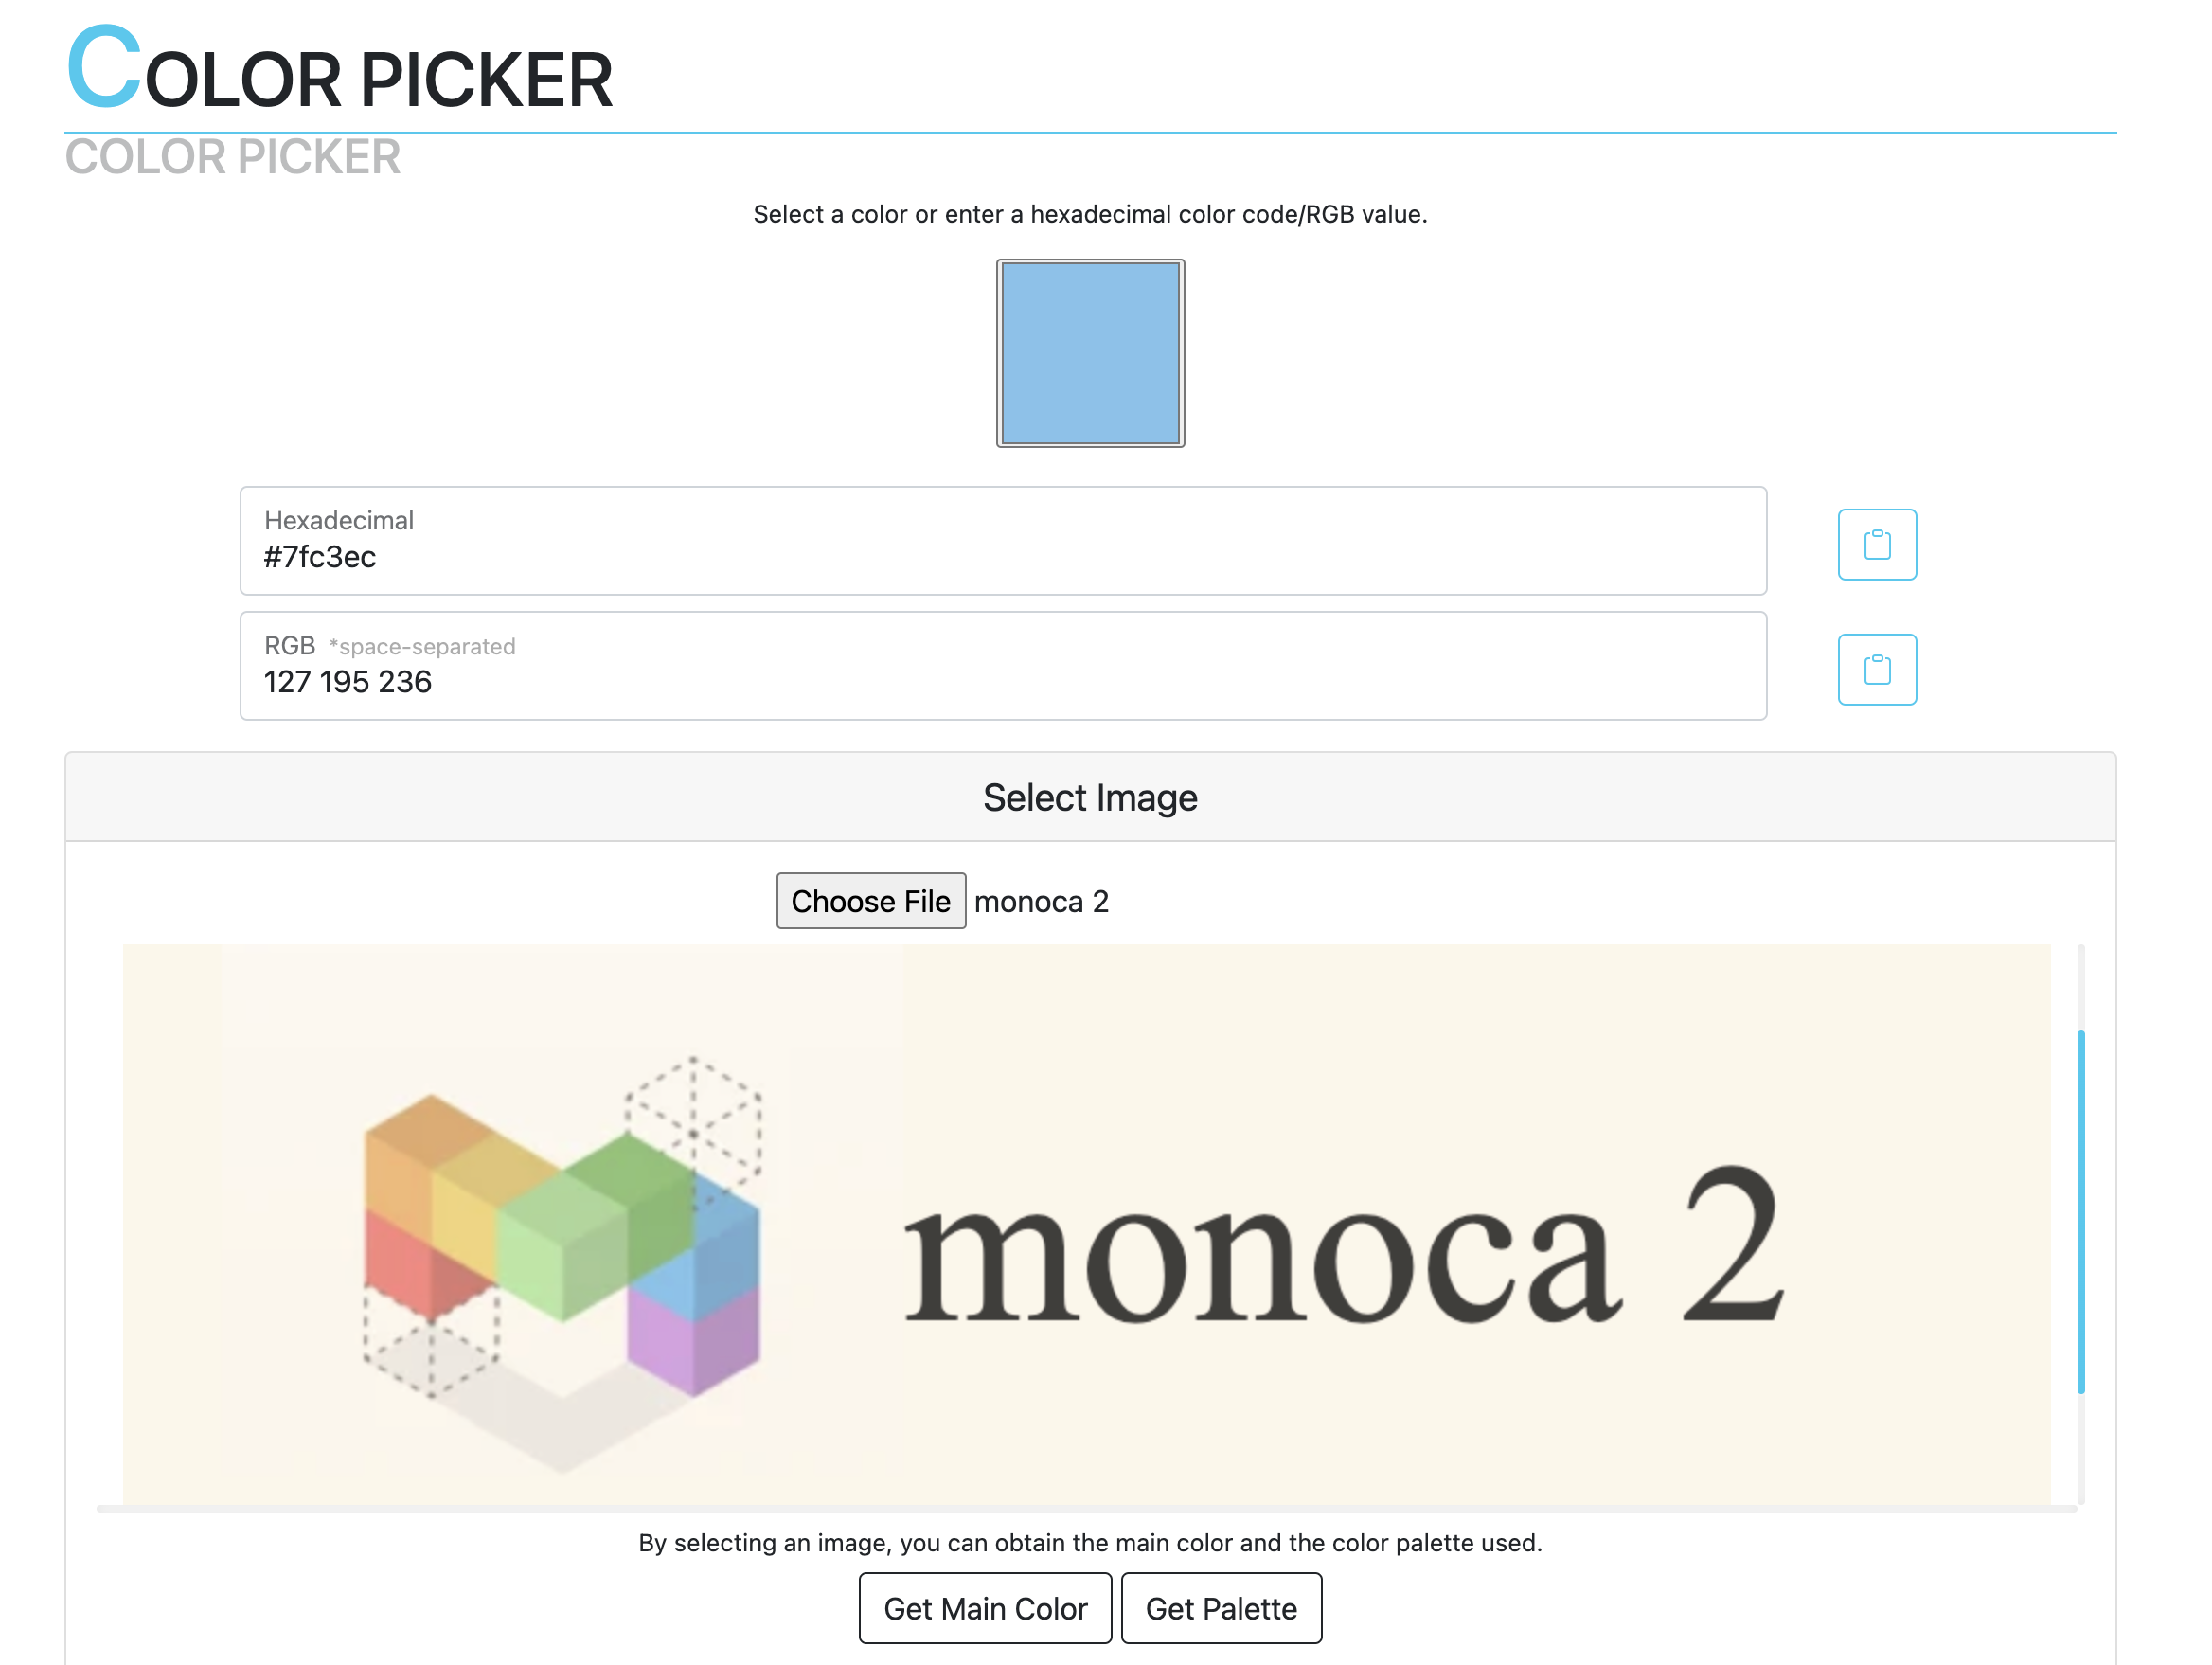Click Get Main Color button

pos(987,1607)
